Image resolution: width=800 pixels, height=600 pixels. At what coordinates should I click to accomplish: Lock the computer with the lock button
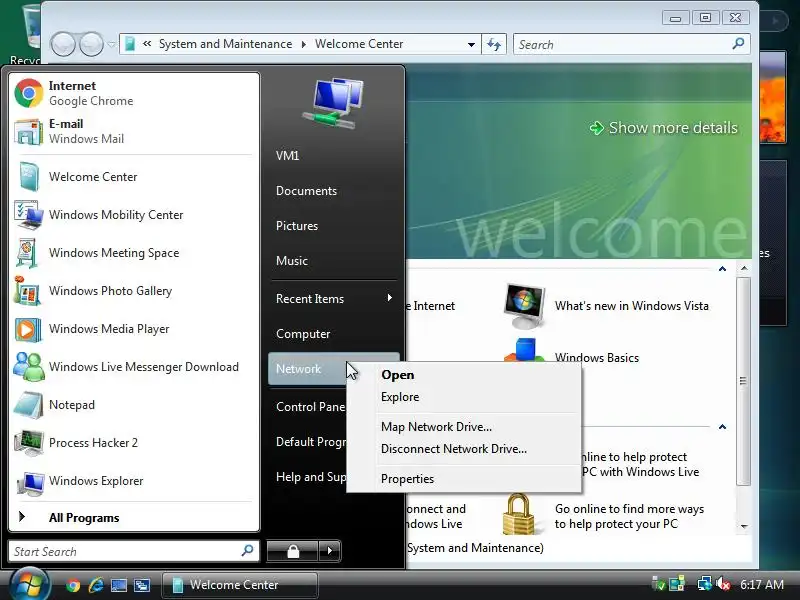293,551
